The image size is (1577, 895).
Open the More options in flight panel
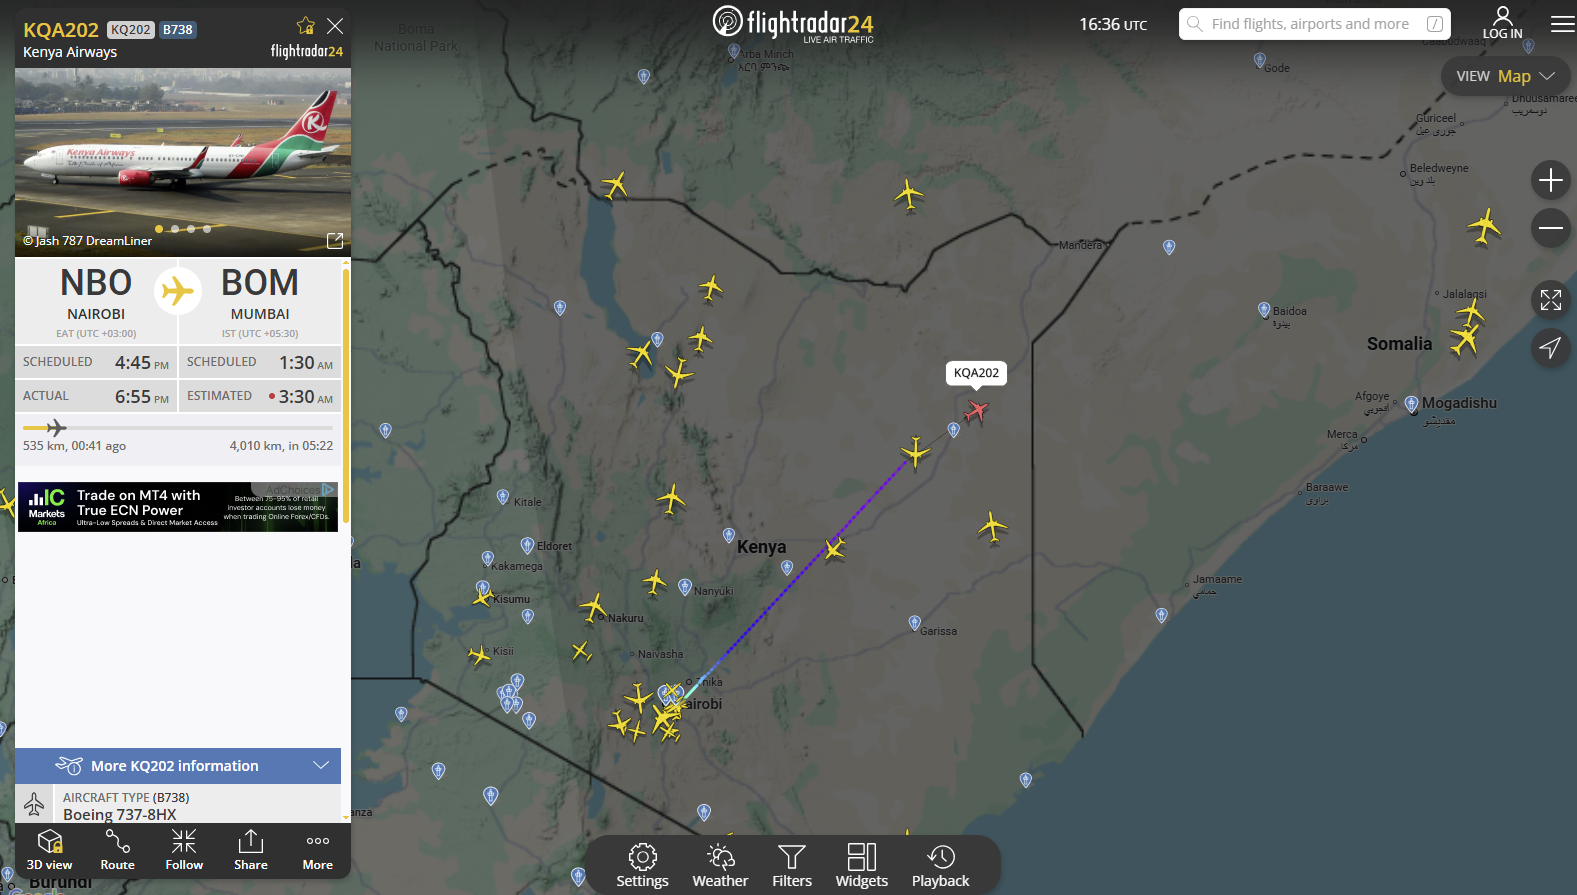click(318, 850)
